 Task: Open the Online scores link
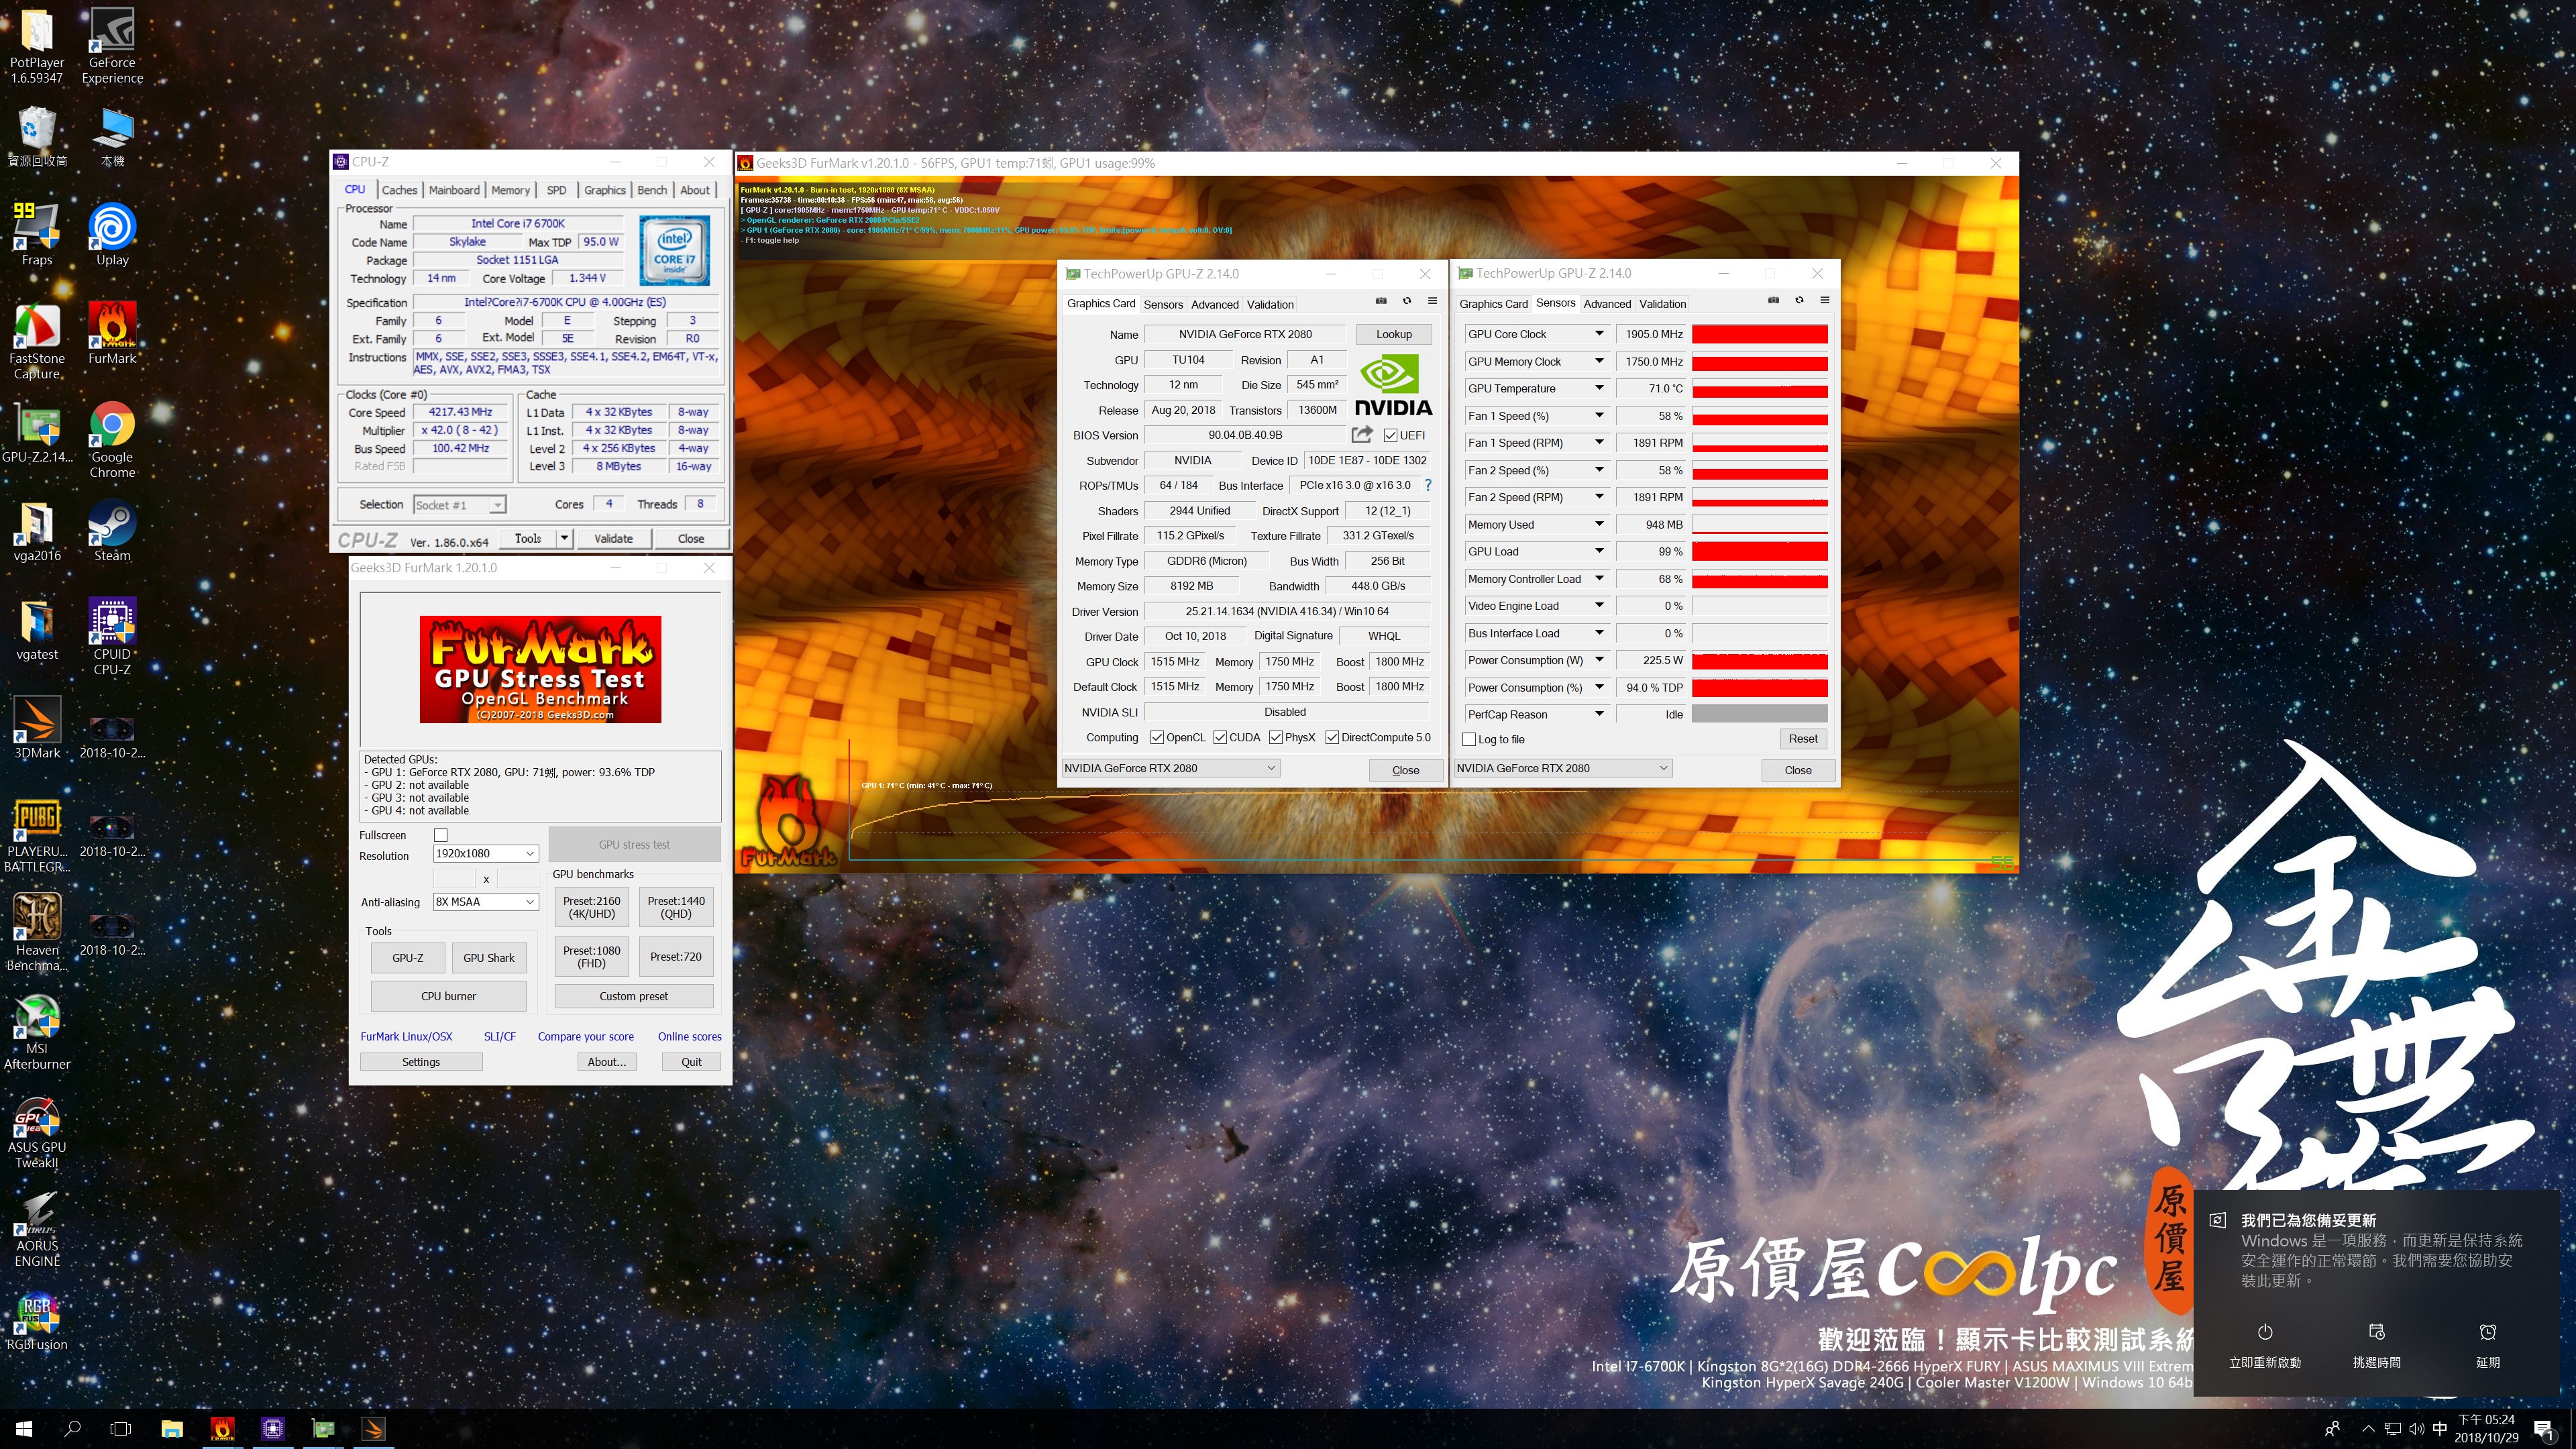click(x=689, y=1036)
